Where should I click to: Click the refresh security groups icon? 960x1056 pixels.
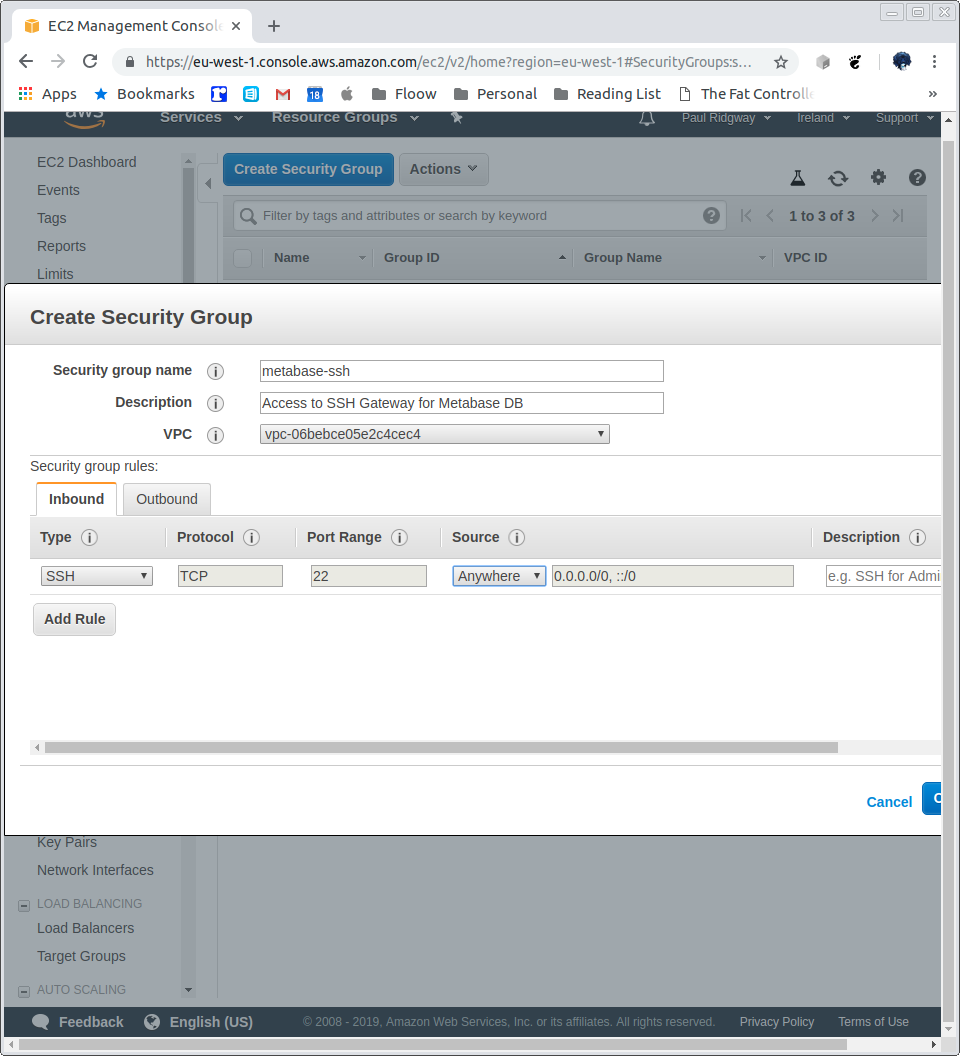click(838, 178)
